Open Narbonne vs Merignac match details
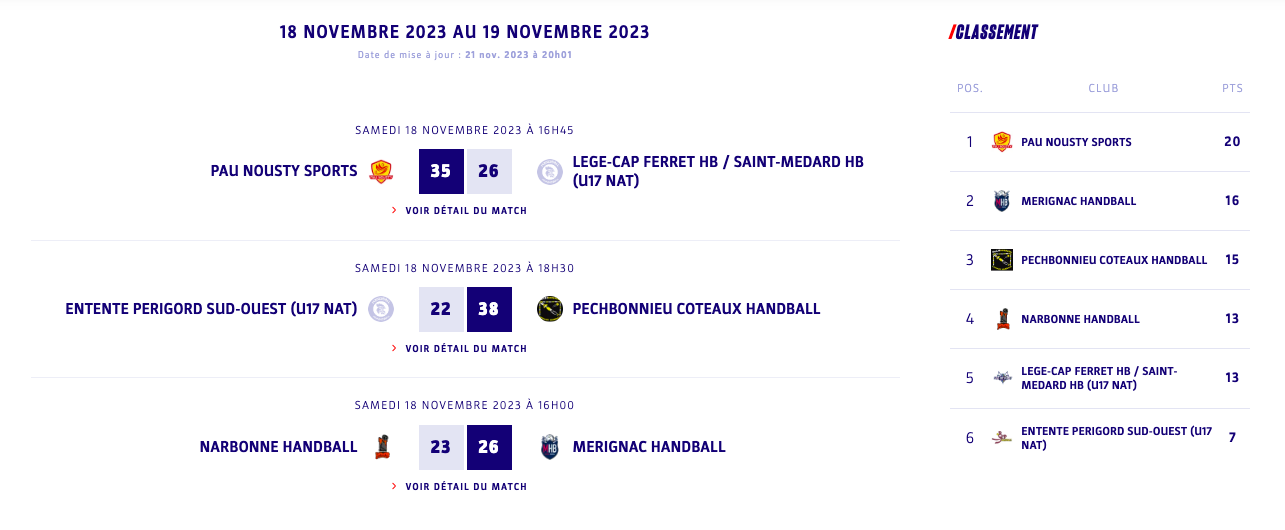This screenshot has width=1285, height=530. click(465, 487)
